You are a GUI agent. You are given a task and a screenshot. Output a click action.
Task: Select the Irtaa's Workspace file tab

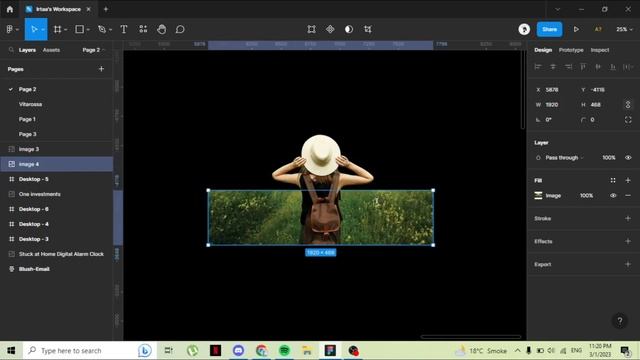pos(58,9)
